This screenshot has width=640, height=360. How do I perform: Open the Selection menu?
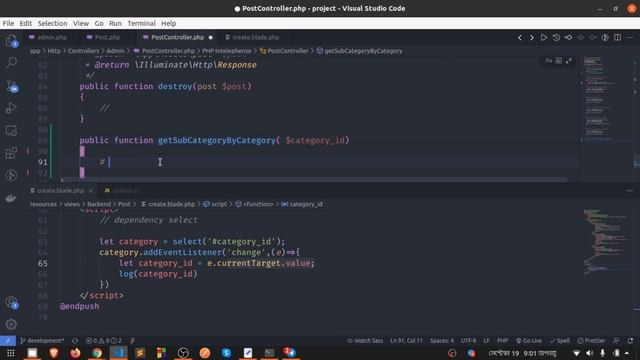(x=52, y=23)
